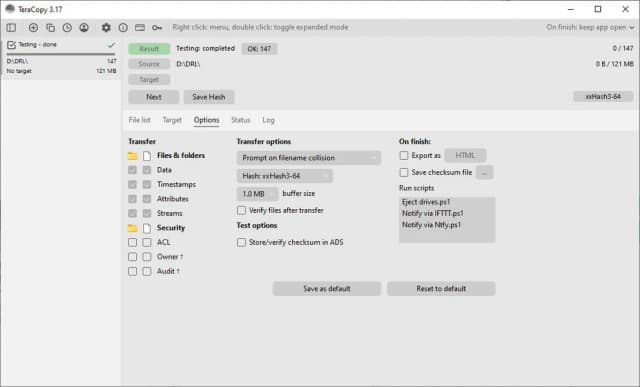
Task: Click the Files & folders folder icon
Action: (132, 156)
